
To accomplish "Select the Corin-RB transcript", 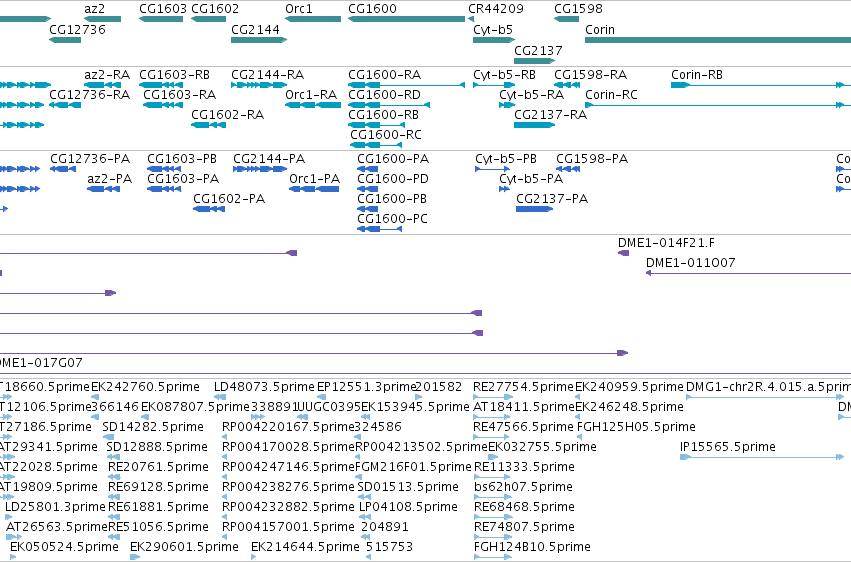I will pos(761,85).
